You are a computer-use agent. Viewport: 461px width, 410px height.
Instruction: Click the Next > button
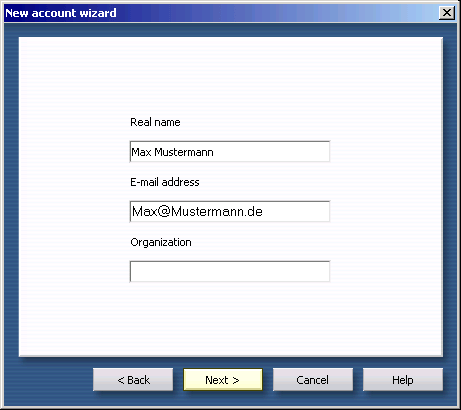pyautogui.click(x=223, y=379)
